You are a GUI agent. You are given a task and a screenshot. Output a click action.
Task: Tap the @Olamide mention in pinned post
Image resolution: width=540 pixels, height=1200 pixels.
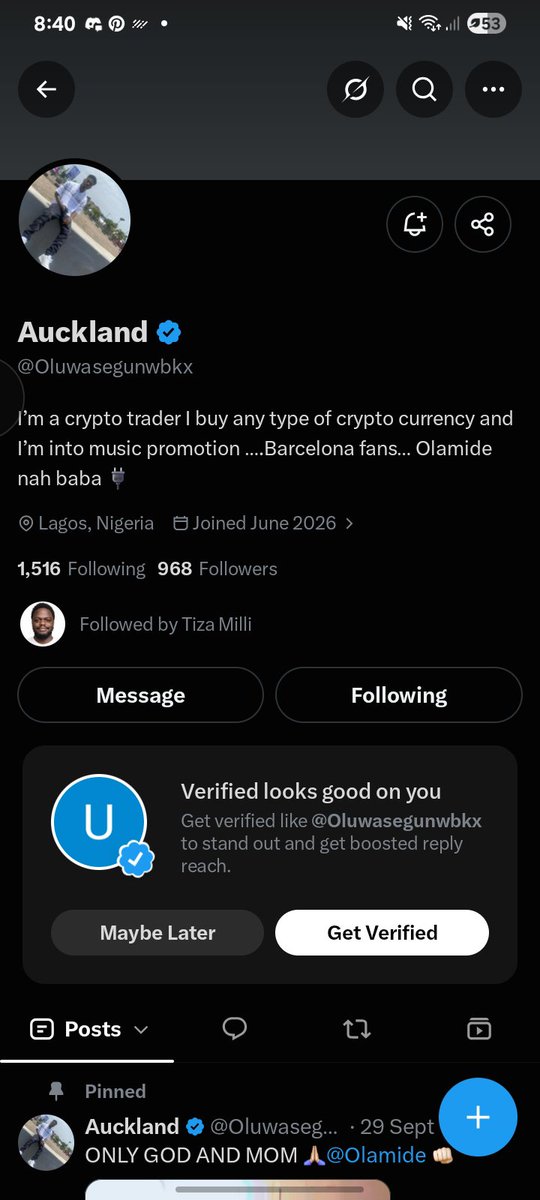(x=376, y=1155)
